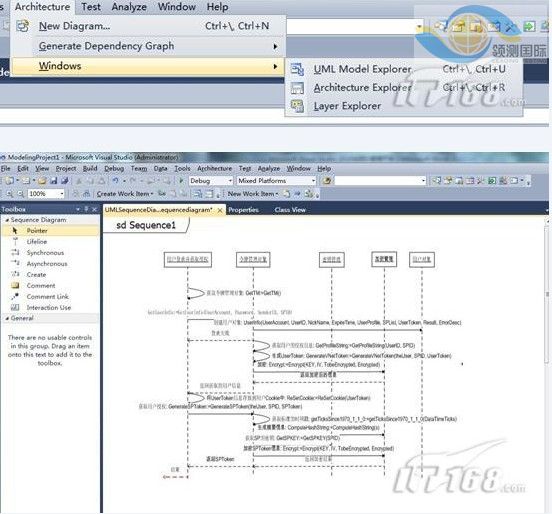The height and width of the screenshot is (514, 552).
Task: Open the find combo box dropdown arrow
Action: click(423, 181)
